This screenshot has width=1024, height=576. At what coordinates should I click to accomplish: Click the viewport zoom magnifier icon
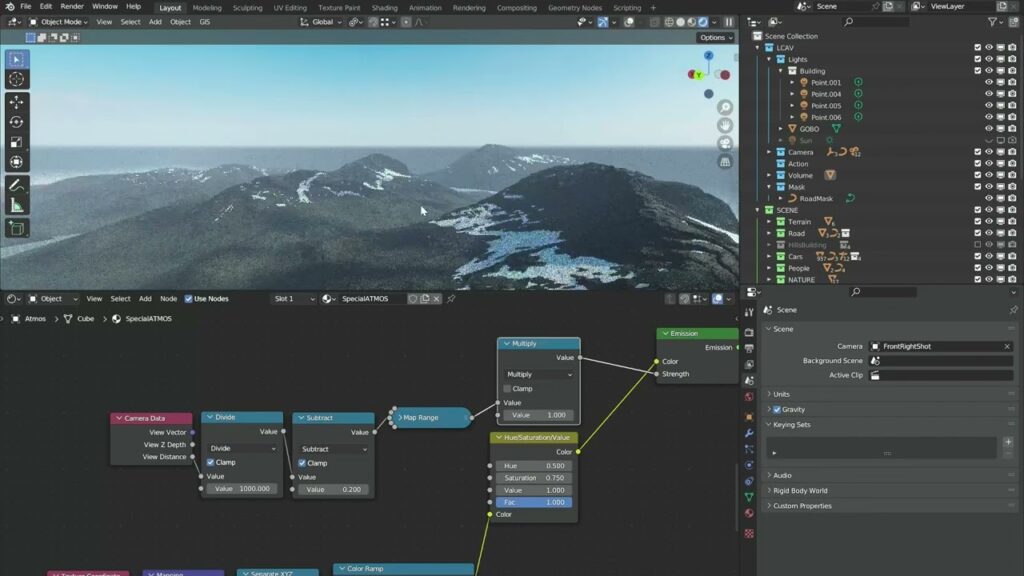tap(725, 107)
